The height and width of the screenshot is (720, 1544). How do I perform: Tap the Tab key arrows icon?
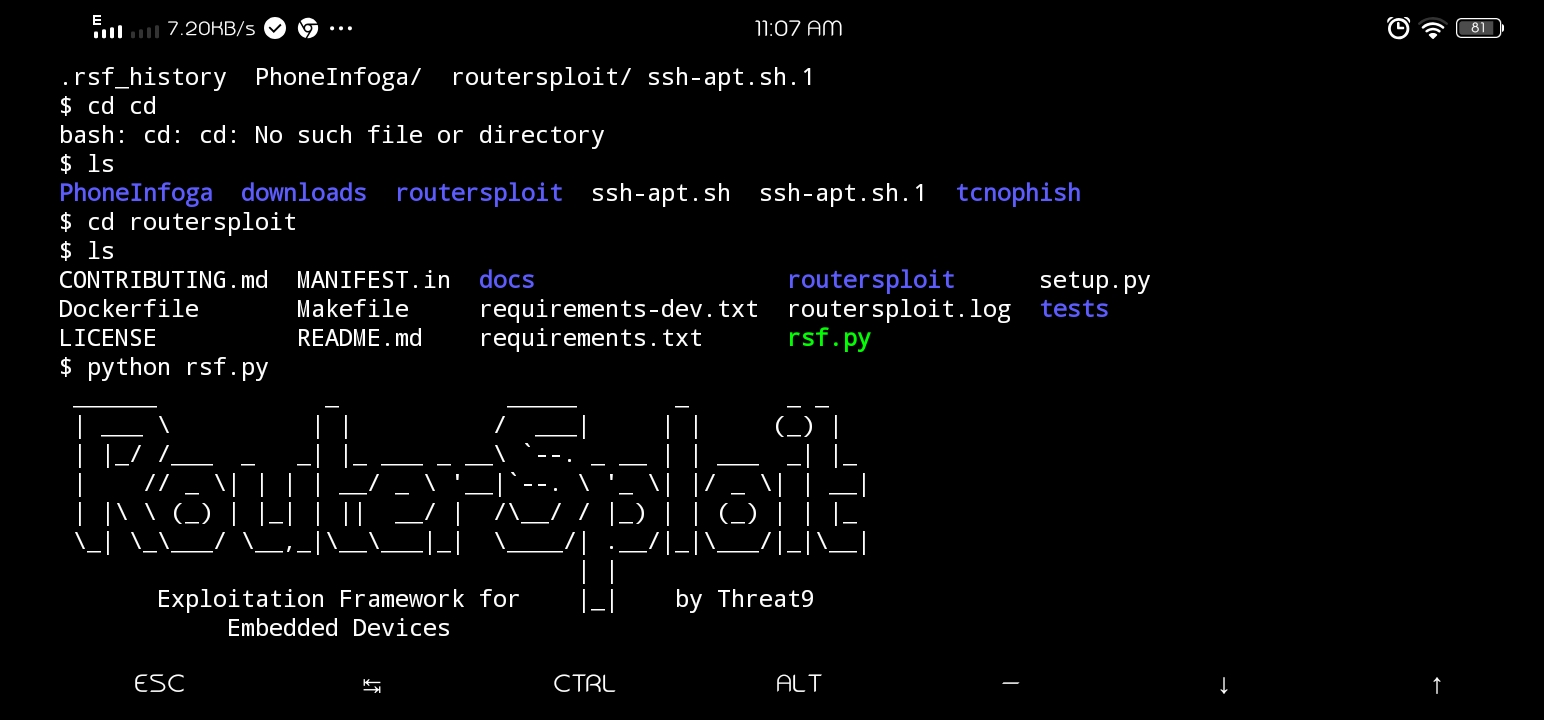click(x=372, y=685)
